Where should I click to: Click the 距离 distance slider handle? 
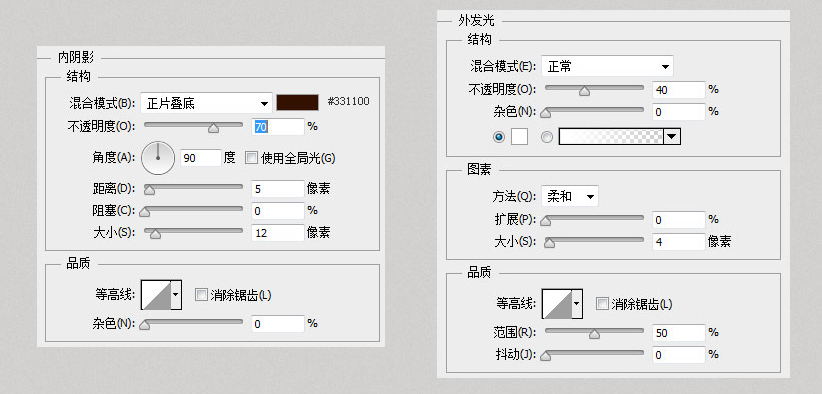tap(149, 190)
